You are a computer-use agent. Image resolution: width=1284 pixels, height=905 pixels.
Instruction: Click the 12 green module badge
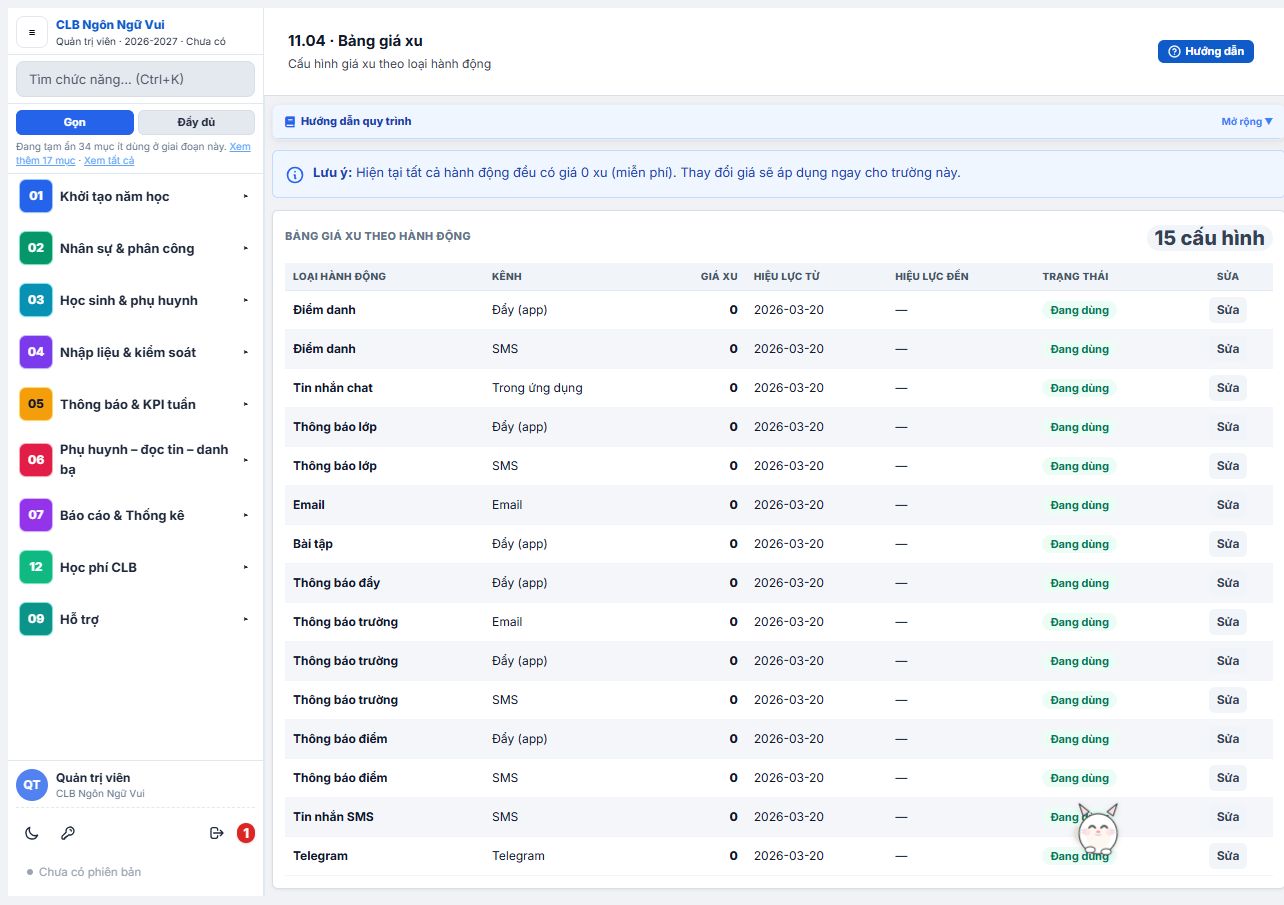pyautogui.click(x=36, y=567)
